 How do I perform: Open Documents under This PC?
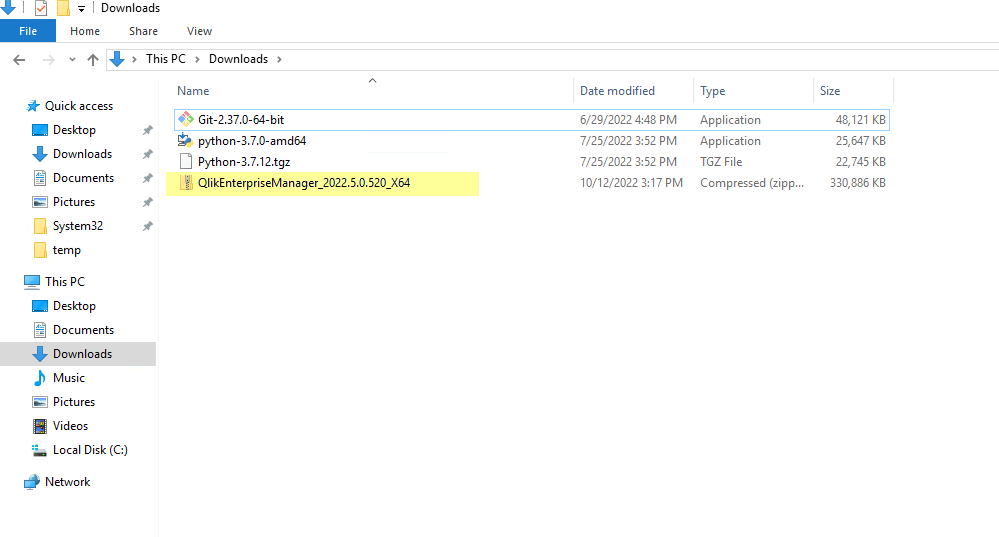83,330
